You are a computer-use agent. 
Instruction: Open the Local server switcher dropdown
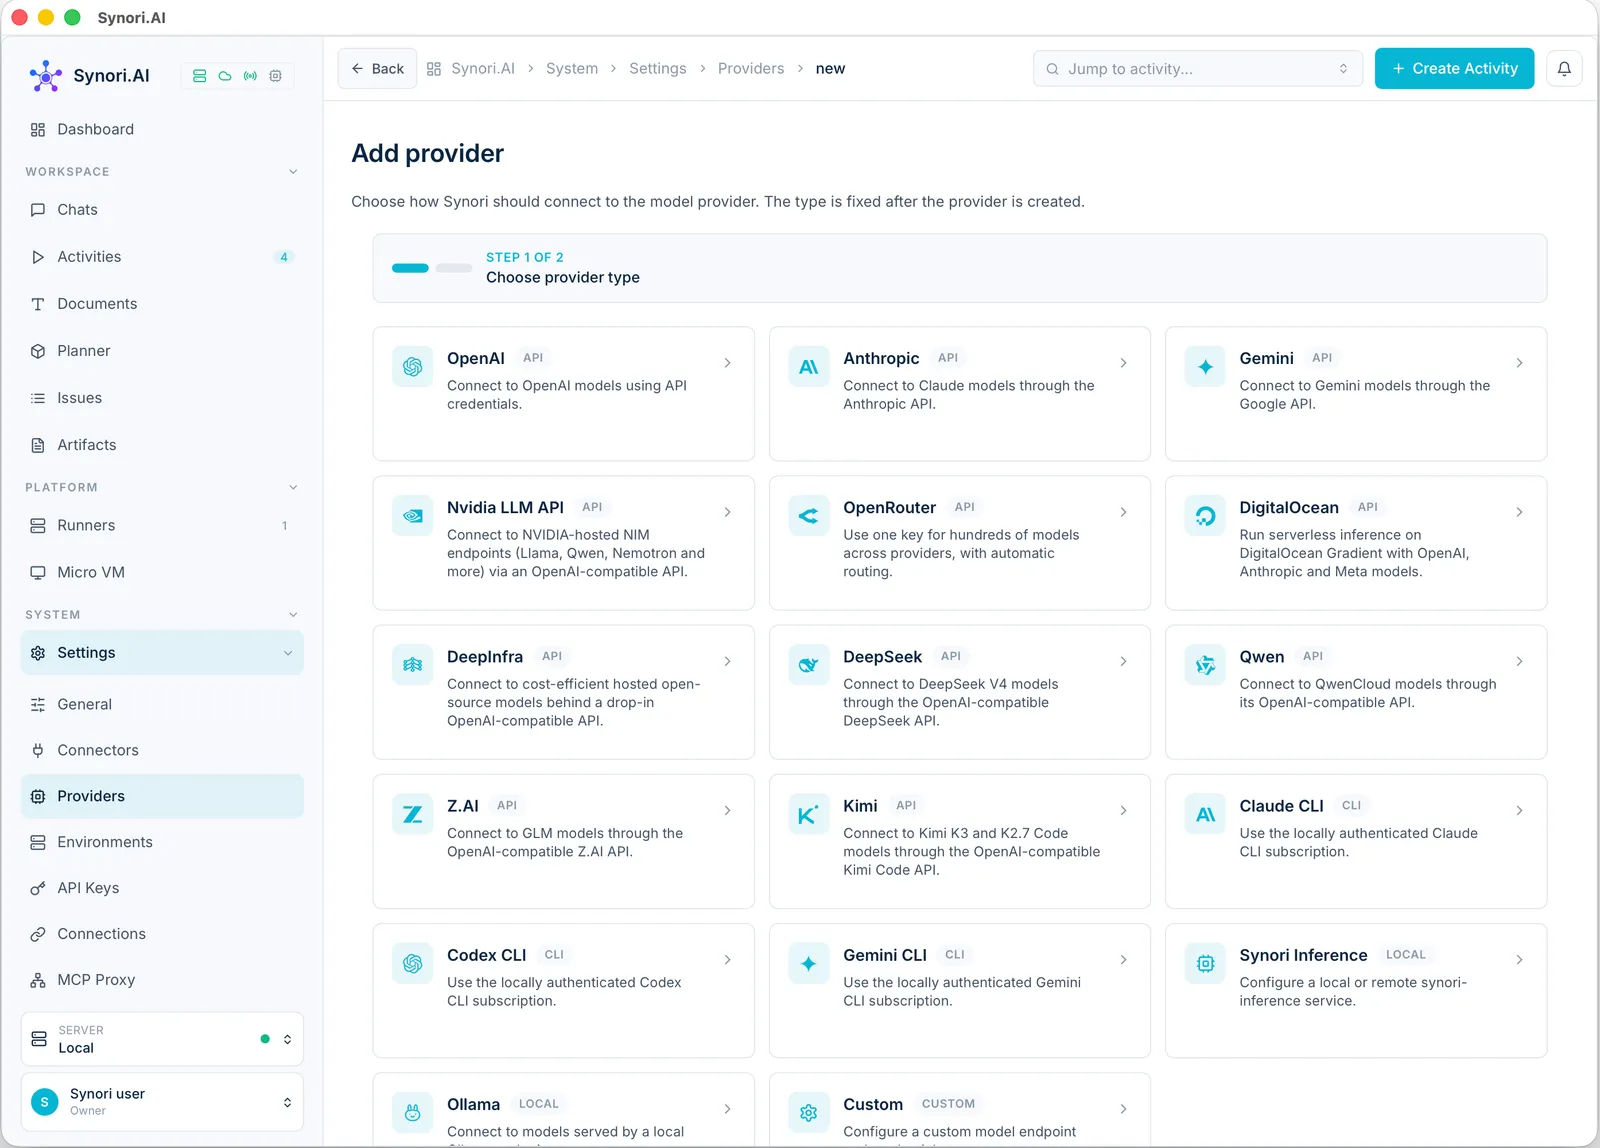162,1039
